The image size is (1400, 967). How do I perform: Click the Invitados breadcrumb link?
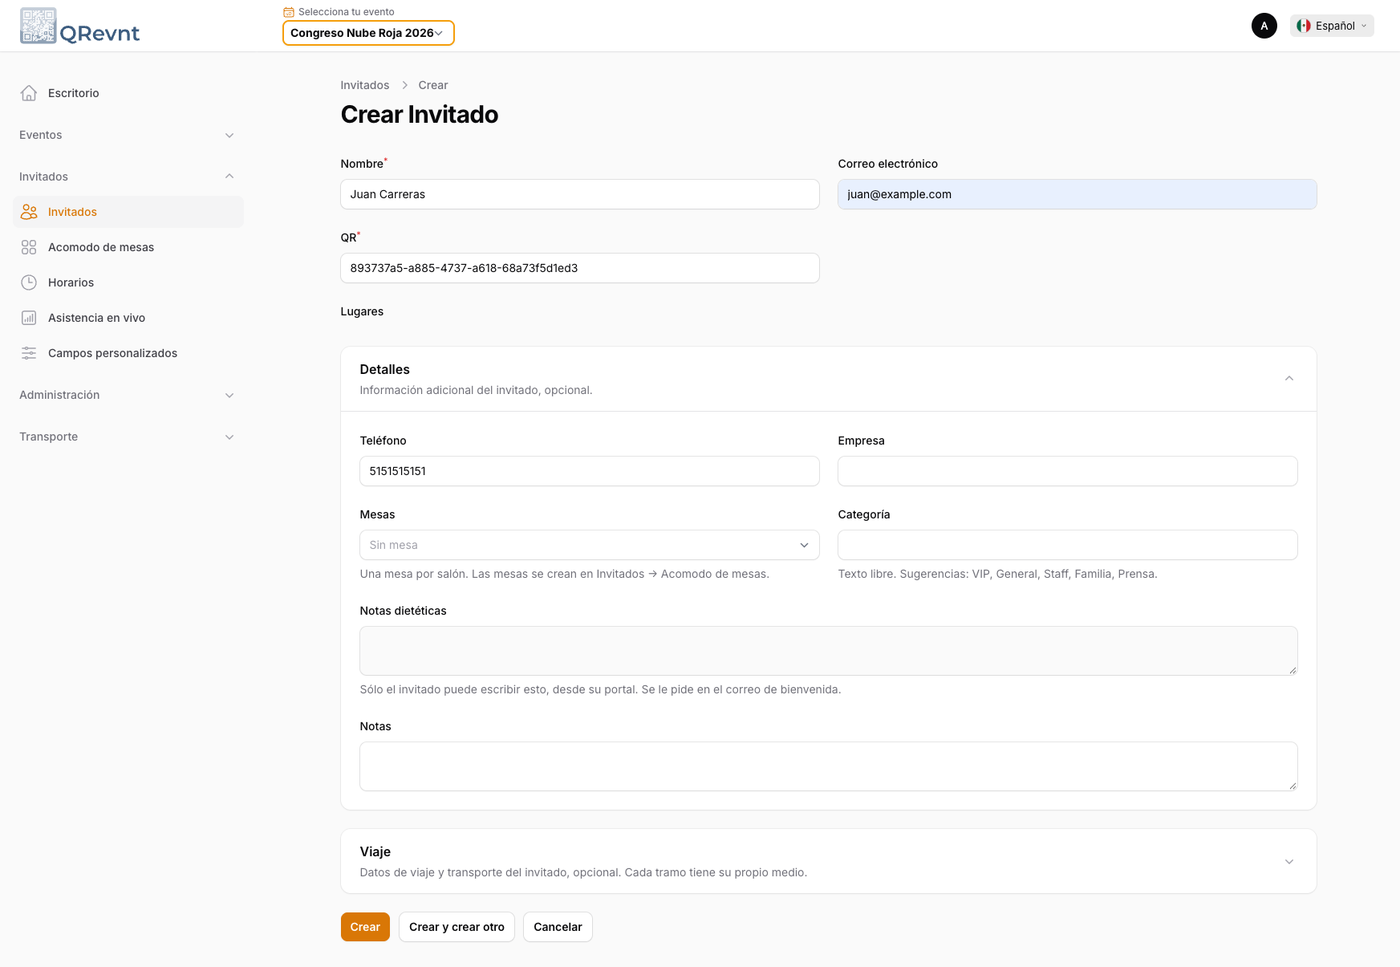[365, 85]
